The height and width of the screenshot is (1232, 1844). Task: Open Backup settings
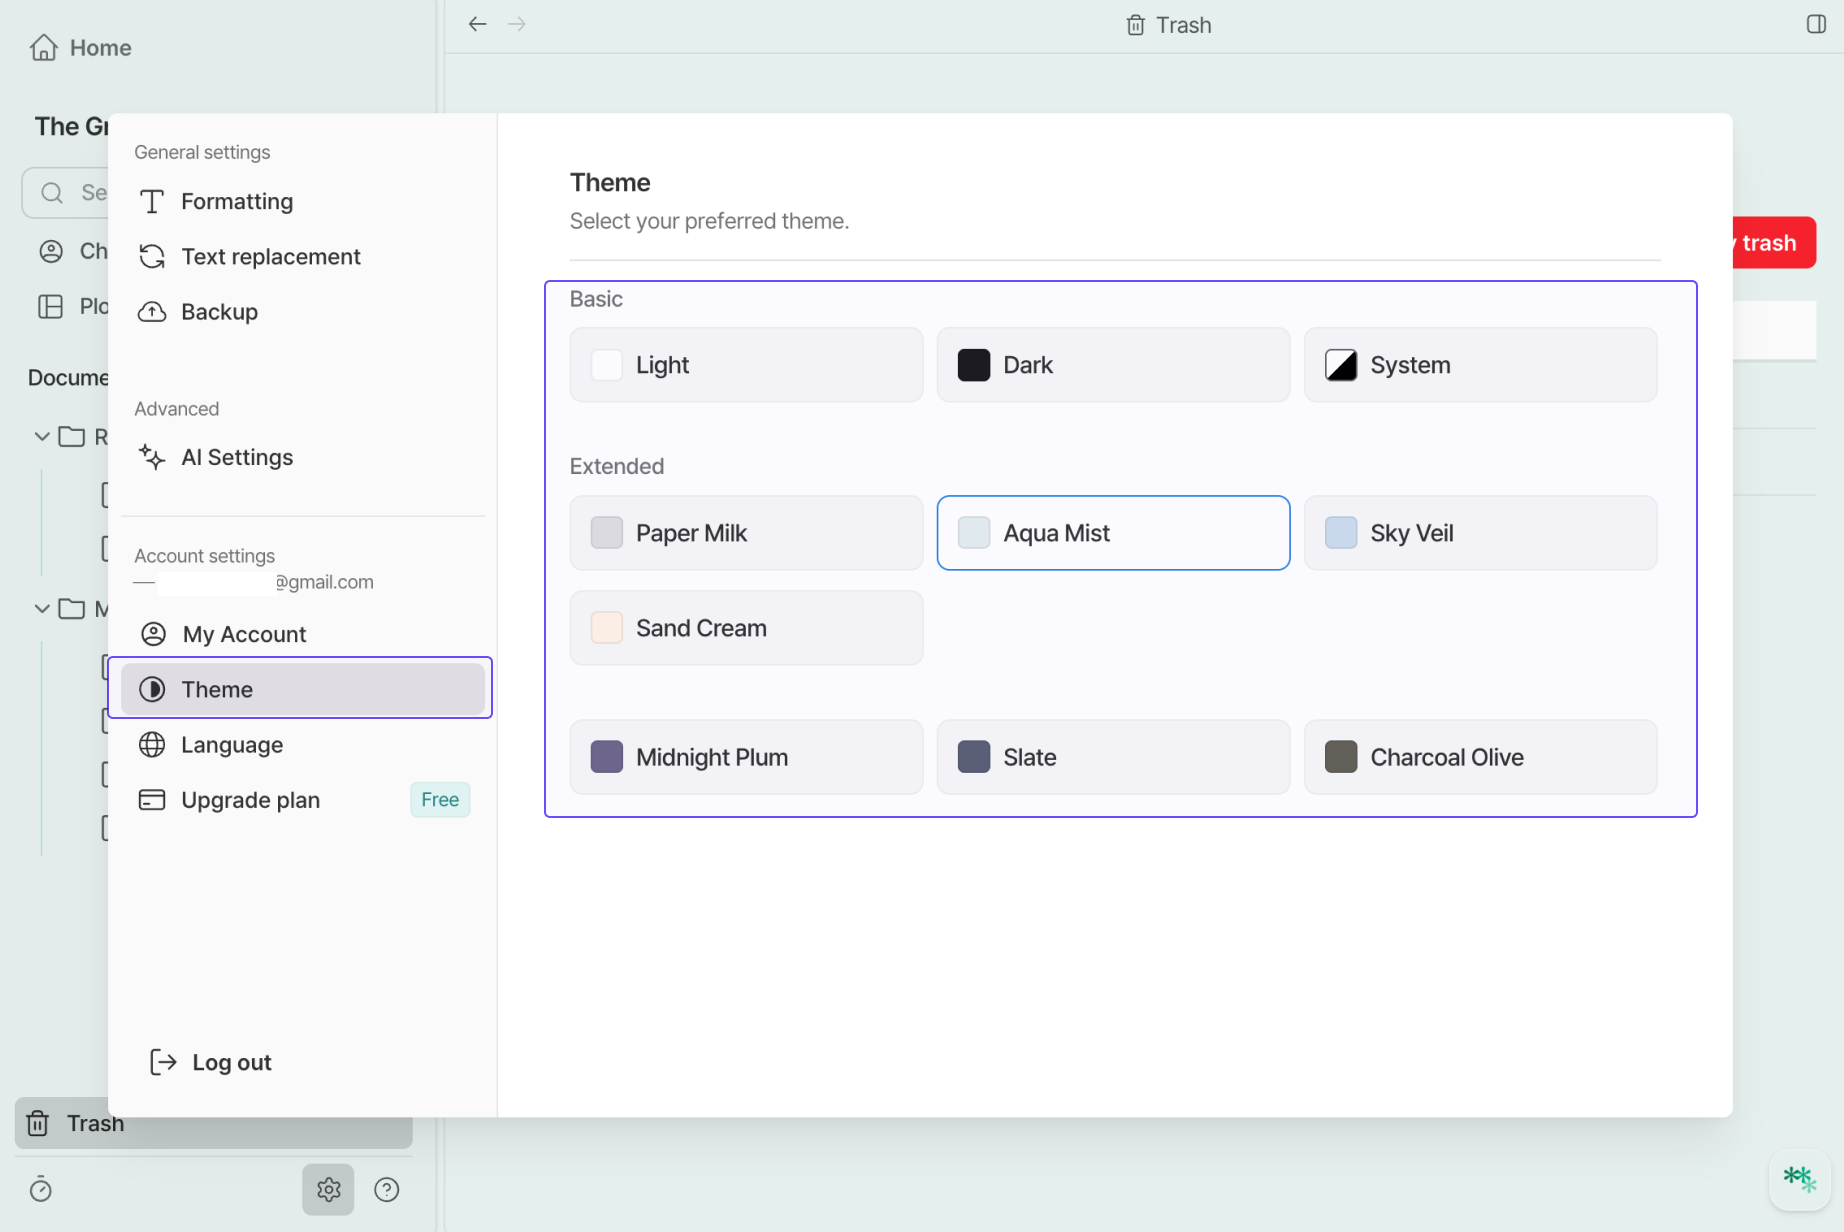point(303,312)
